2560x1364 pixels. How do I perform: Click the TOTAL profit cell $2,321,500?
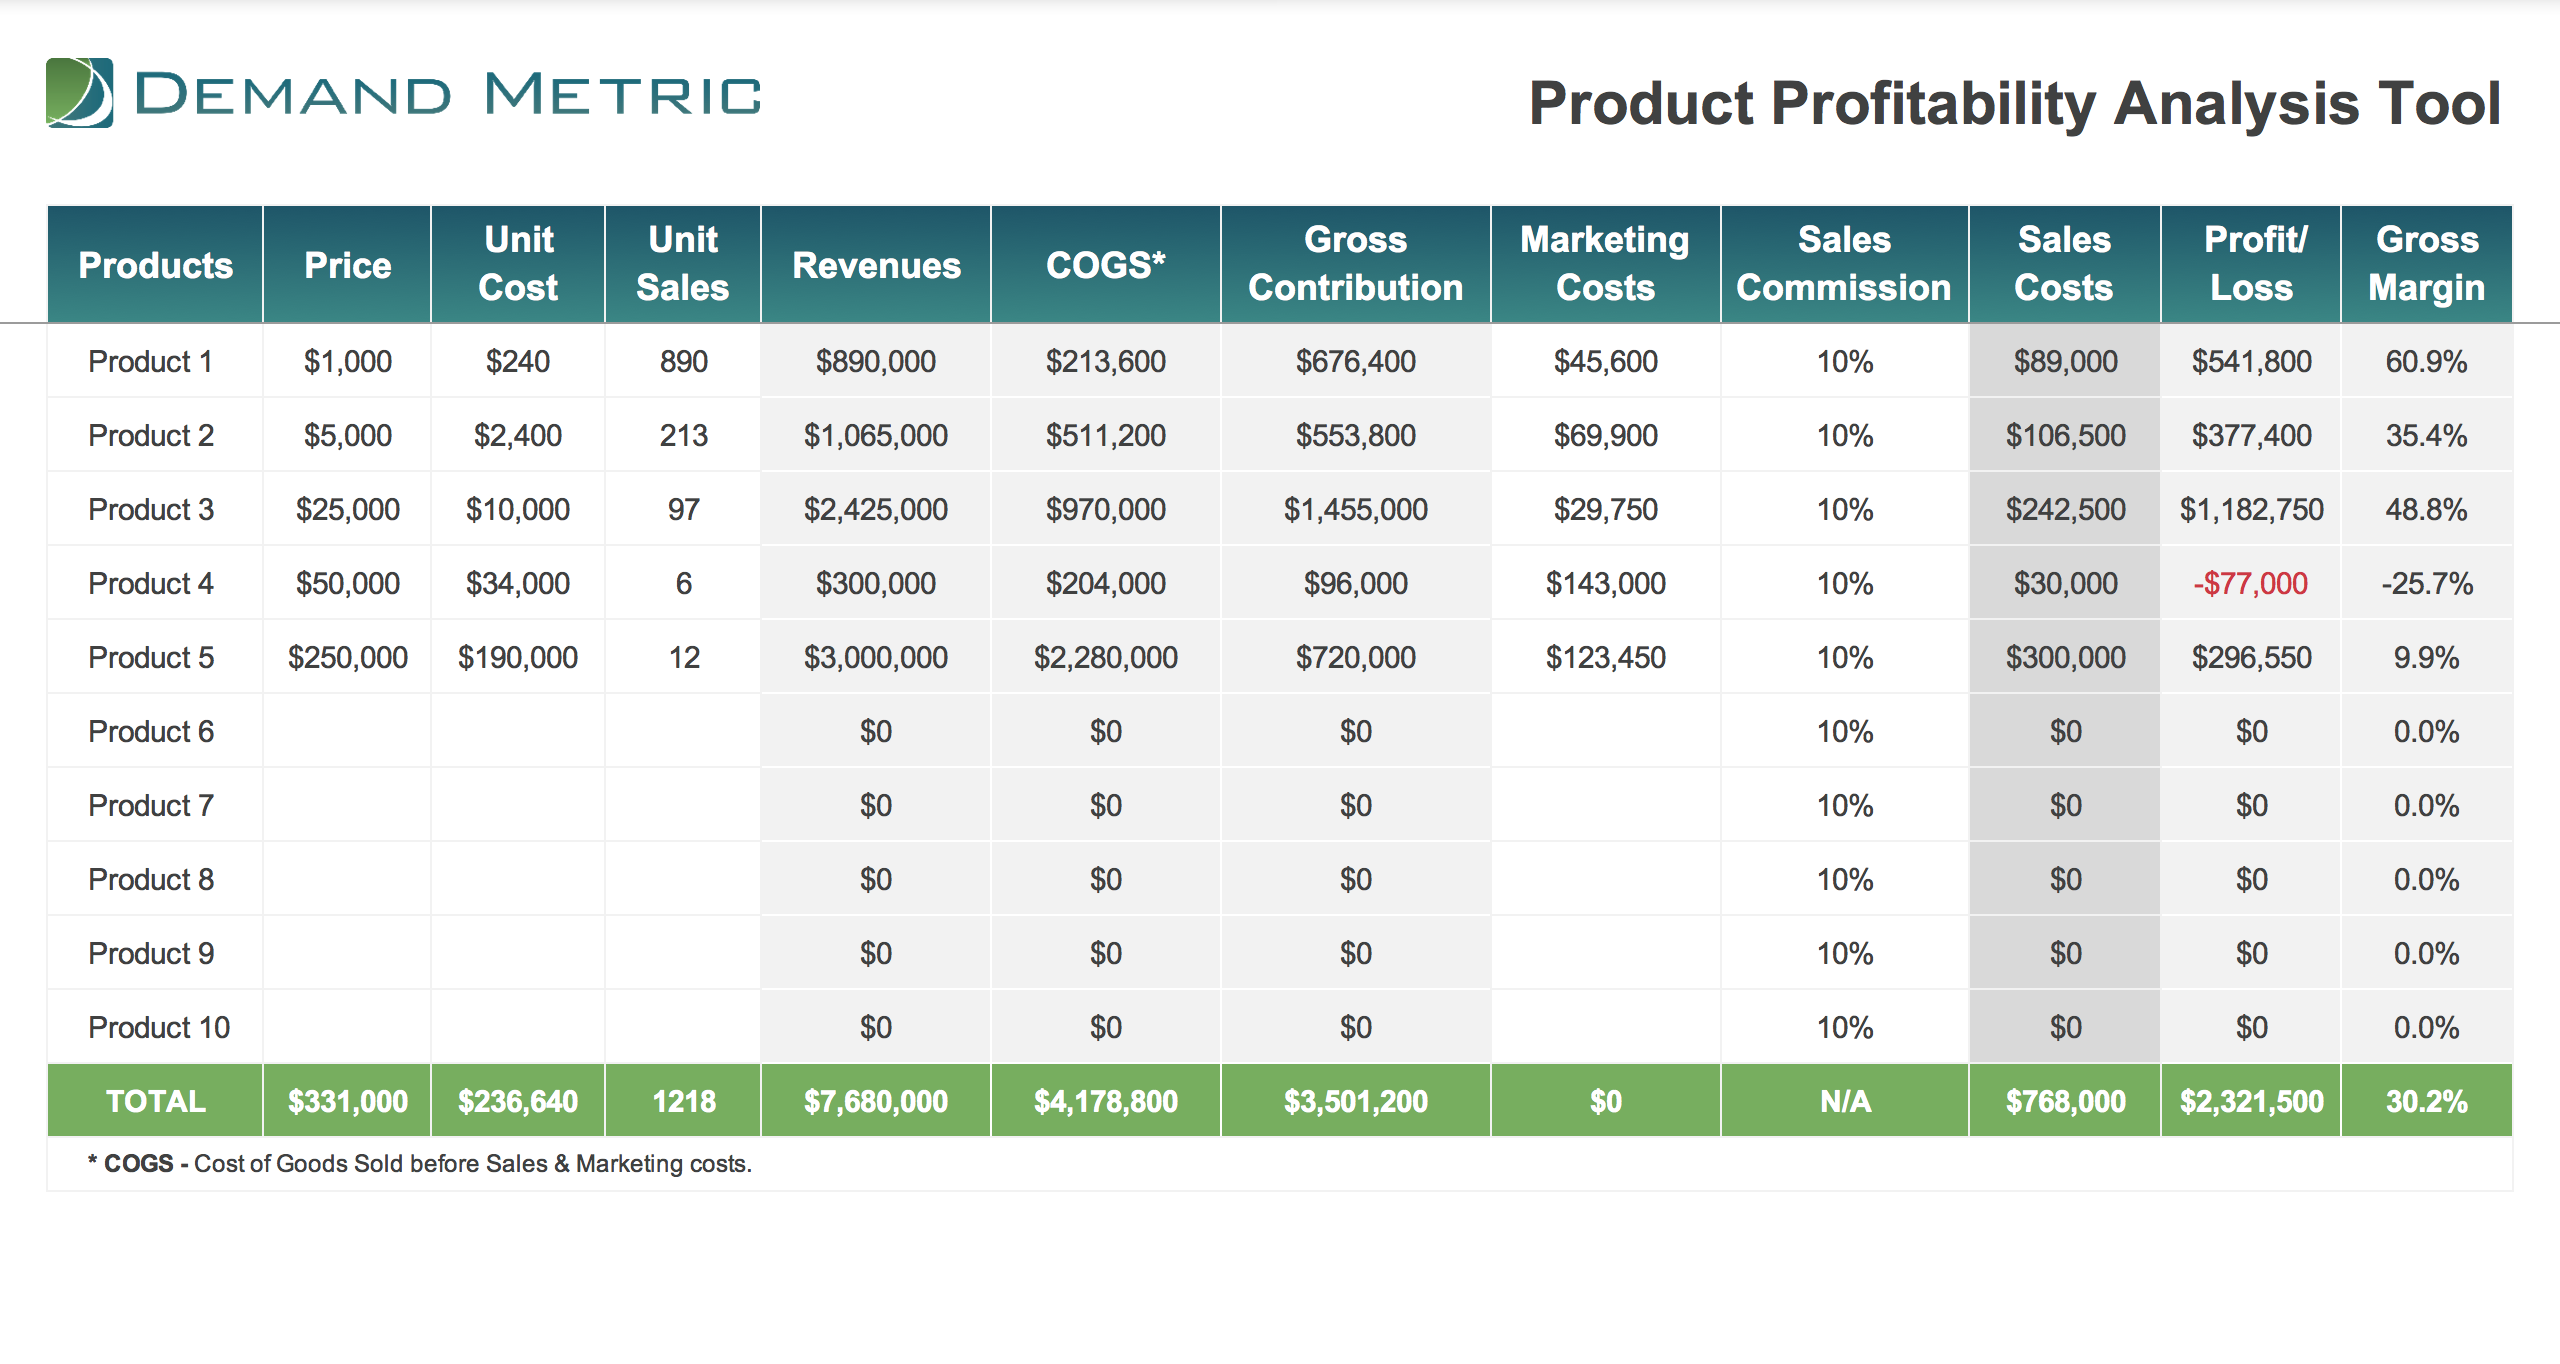2250,1101
